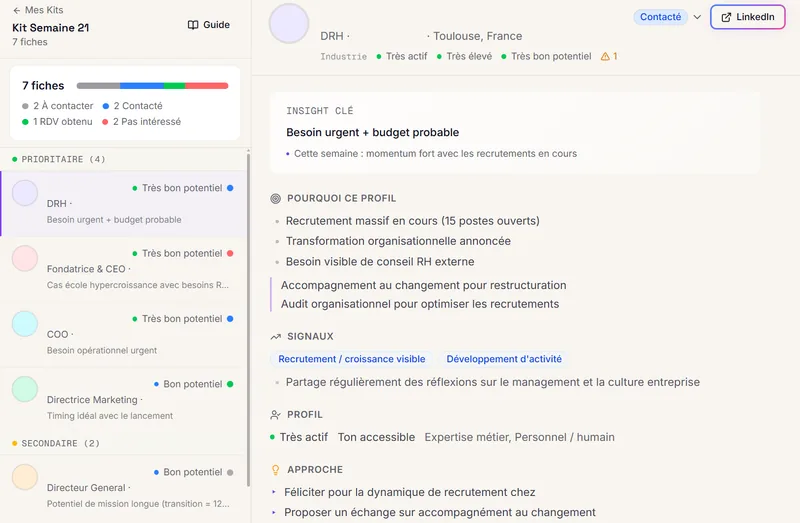Click the red status dot on Fondatrice card
The height and width of the screenshot is (523, 800).
230,253
